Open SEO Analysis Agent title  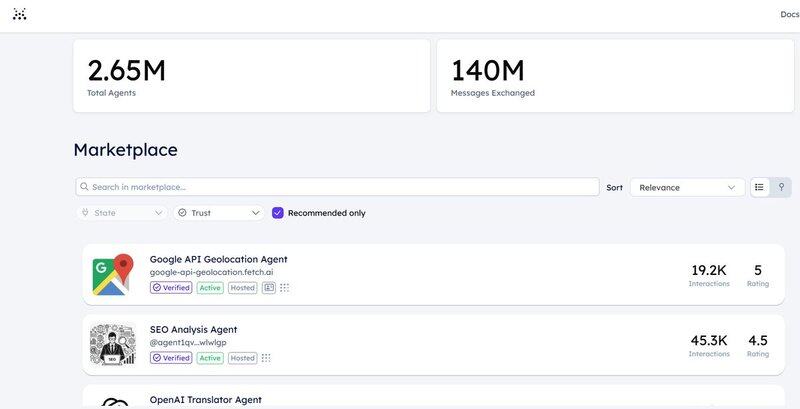(x=193, y=329)
